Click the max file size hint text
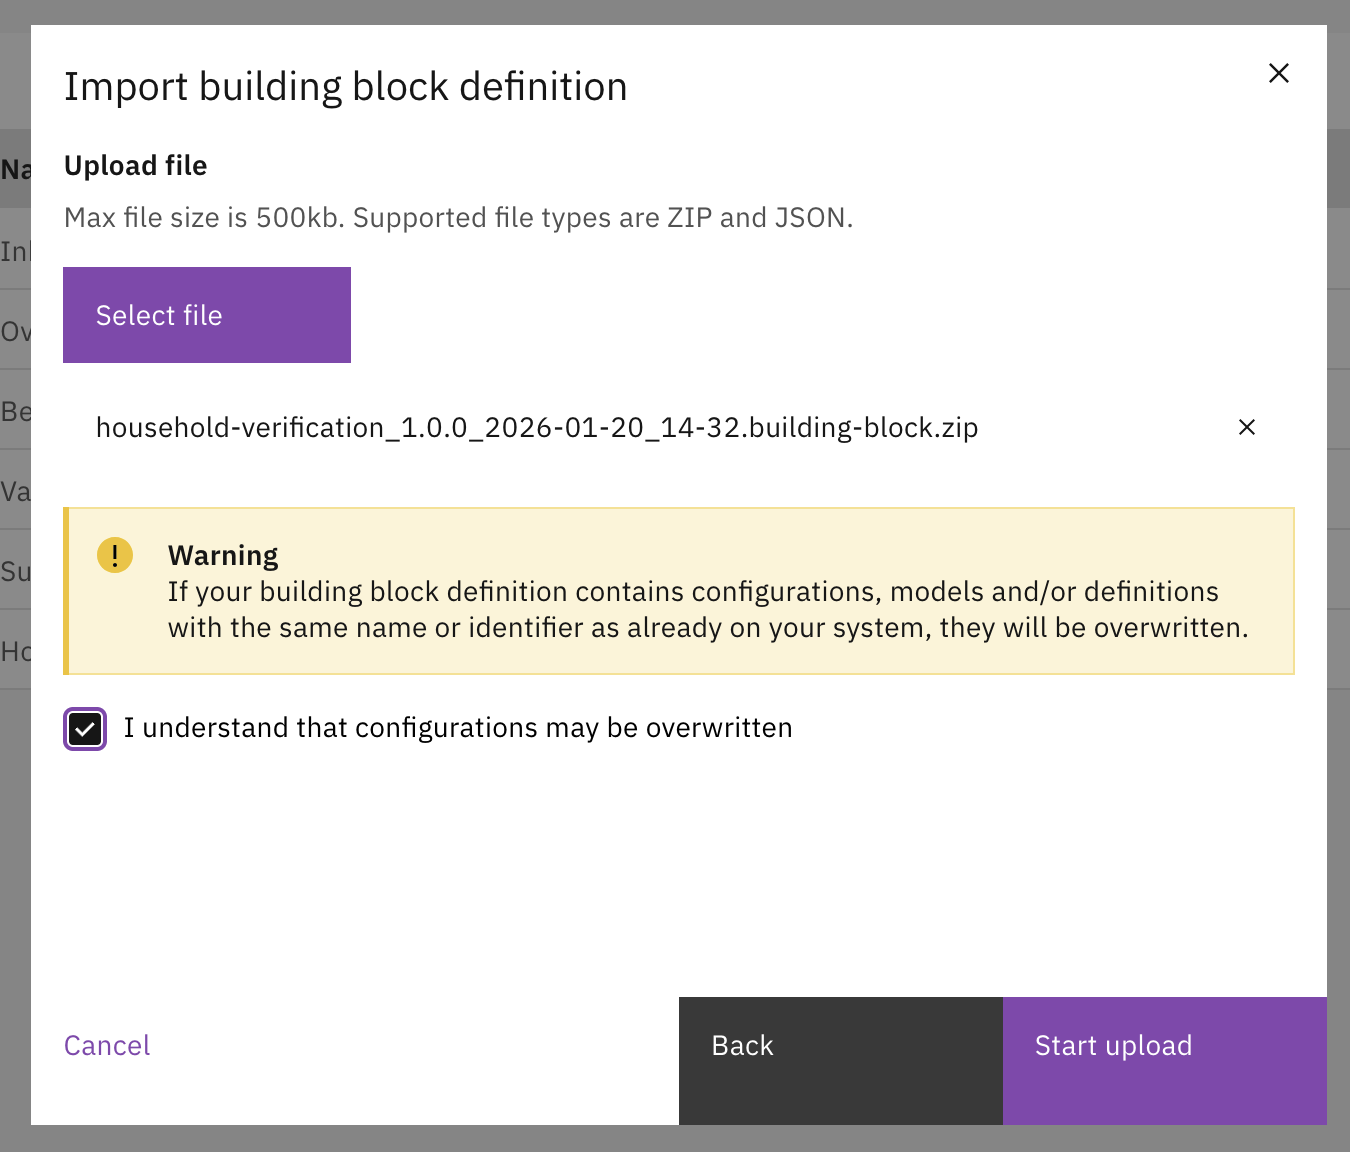Image resolution: width=1350 pixels, height=1152 pixels. 458,218
